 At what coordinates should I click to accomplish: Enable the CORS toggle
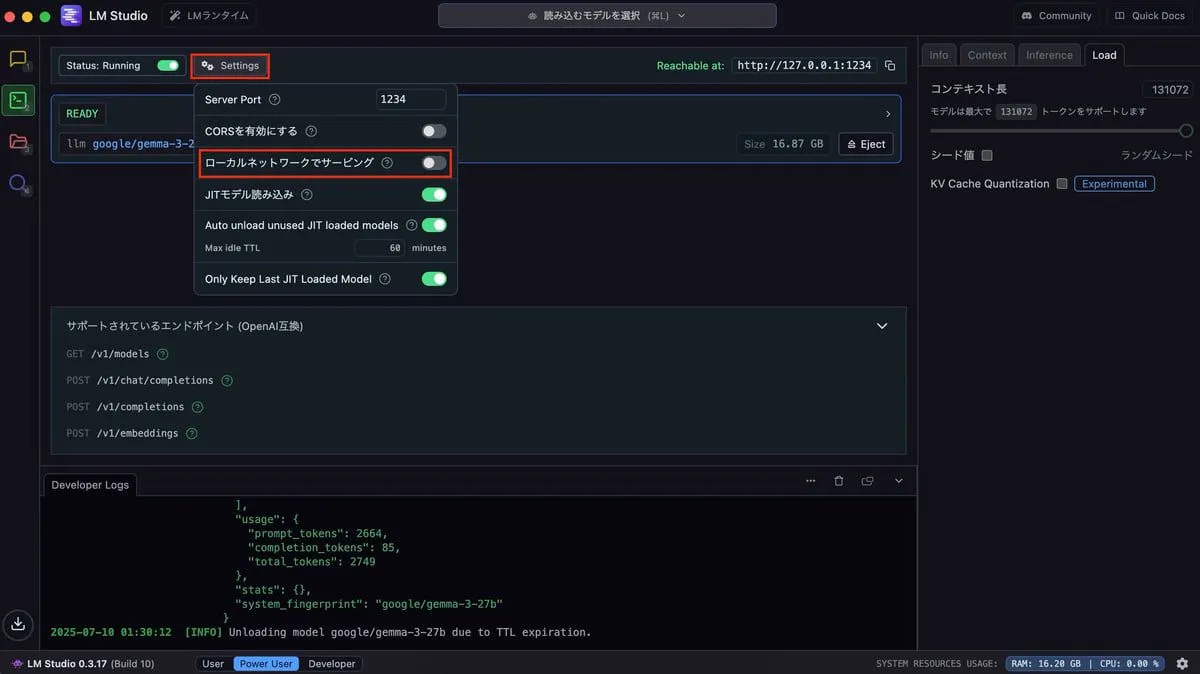click(433, 131)
